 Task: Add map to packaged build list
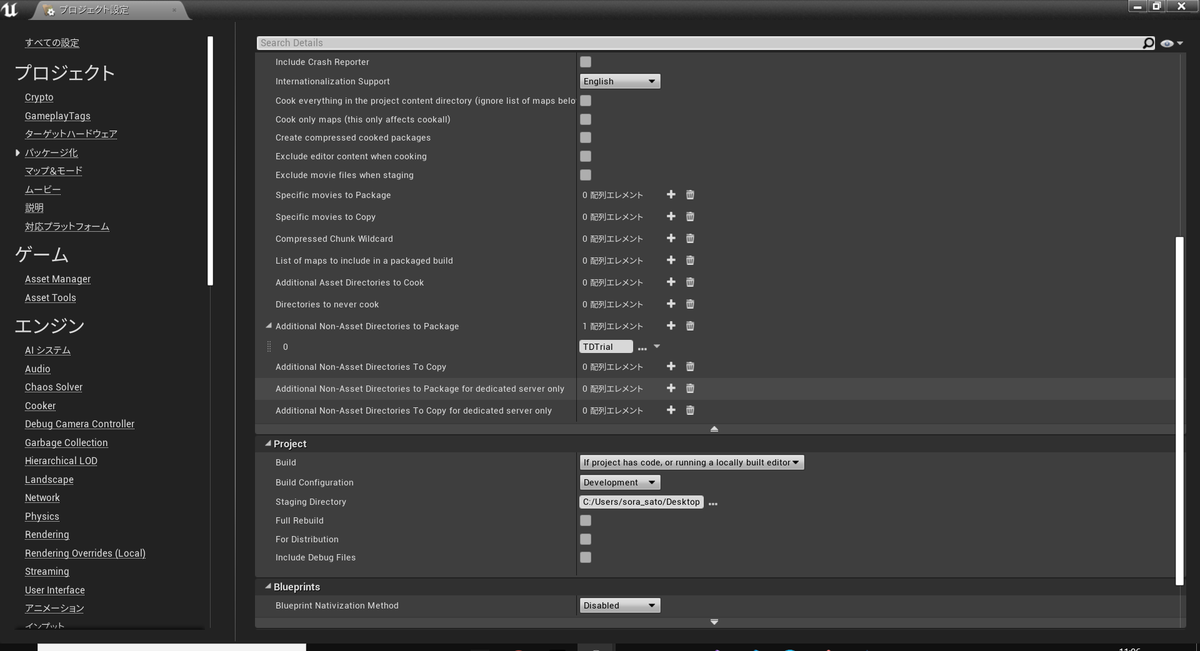(x=671, y=261)
